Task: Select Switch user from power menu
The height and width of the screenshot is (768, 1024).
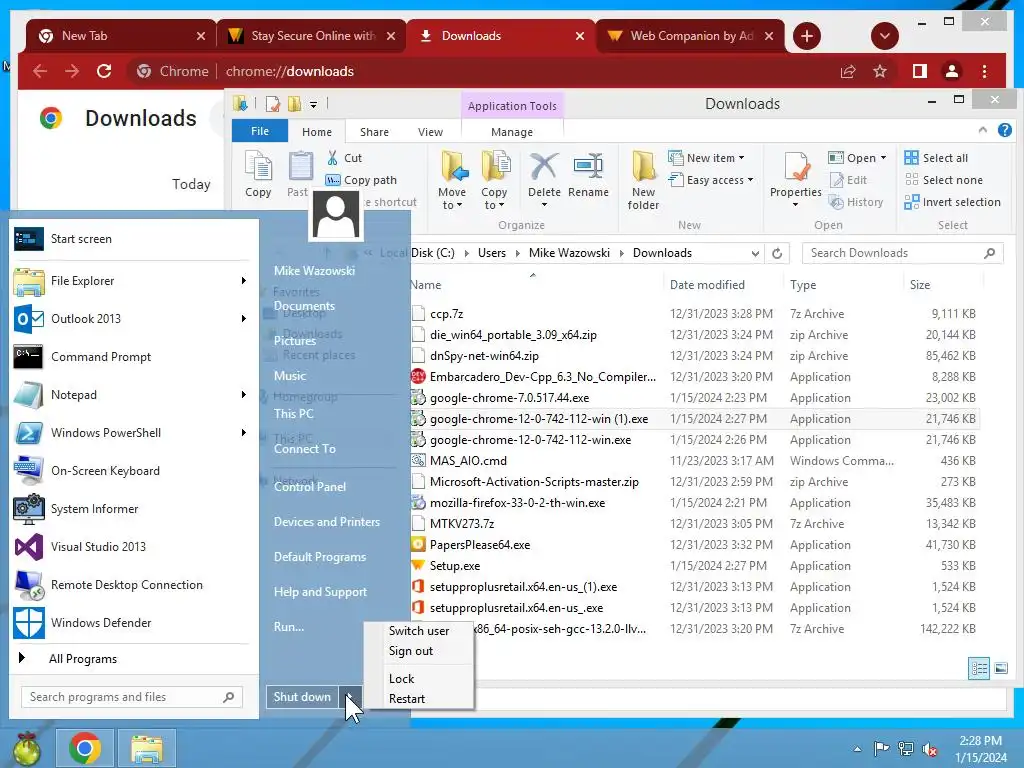Action: click(x=419, y=630)
